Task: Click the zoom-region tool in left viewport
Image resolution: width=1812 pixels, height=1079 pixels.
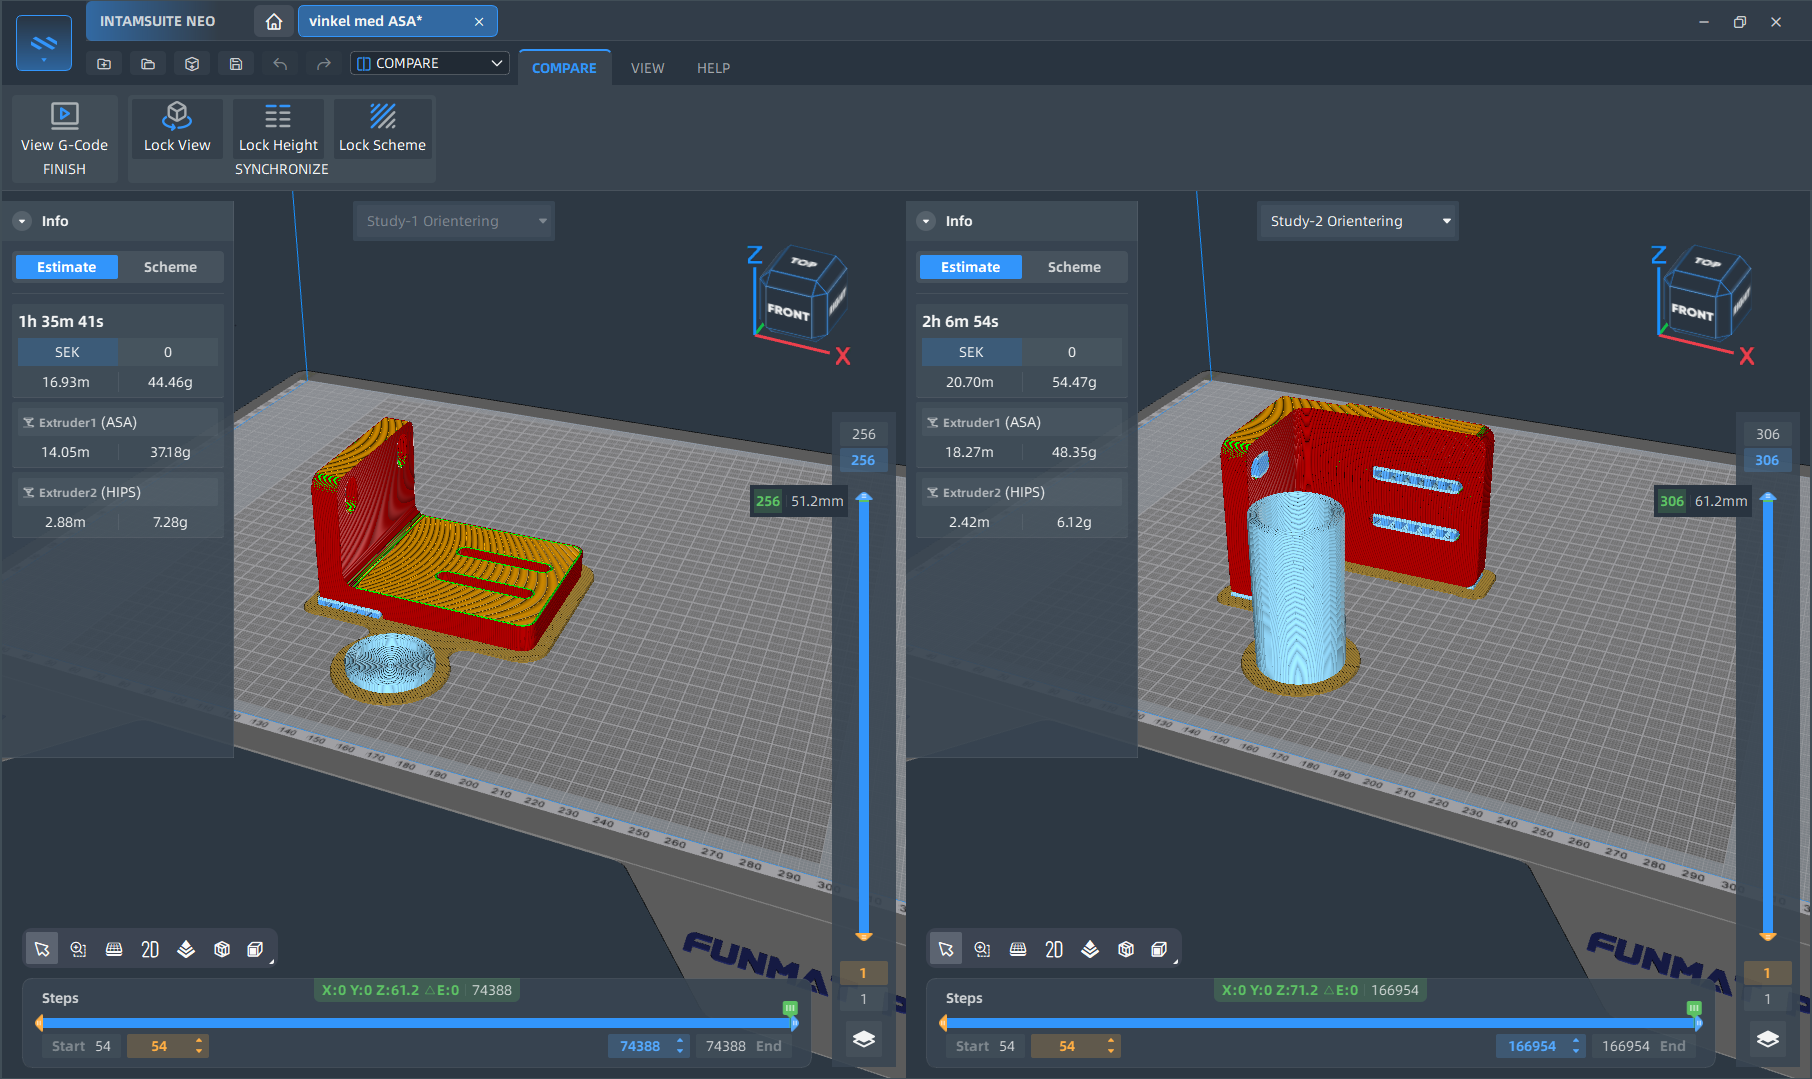Action: pyautogui.click(x=78, y=949)
